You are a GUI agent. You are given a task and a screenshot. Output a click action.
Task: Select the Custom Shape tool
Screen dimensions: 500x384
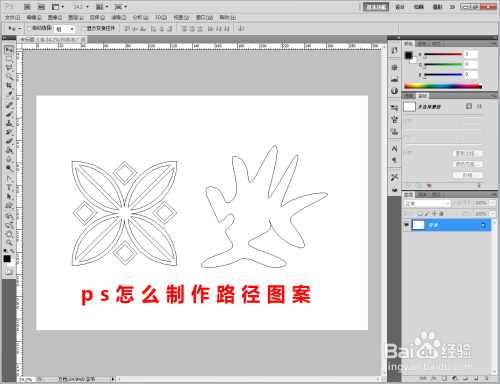(x=9, y=205)
